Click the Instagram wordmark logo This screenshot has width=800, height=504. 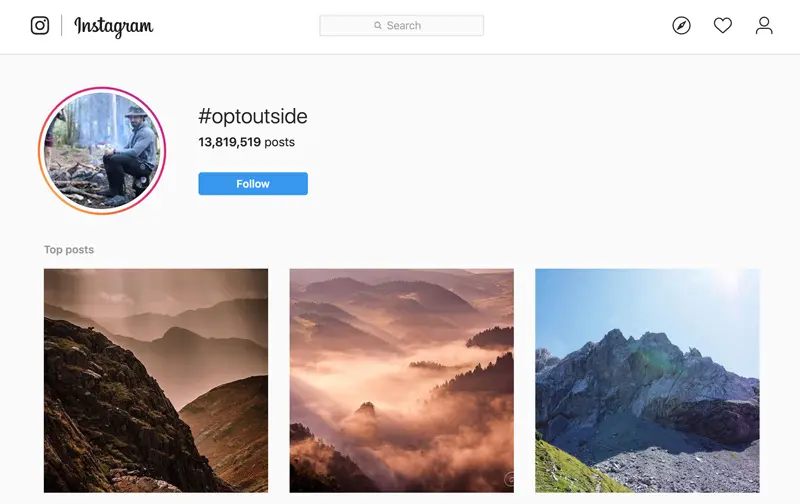tap(113, 27)
